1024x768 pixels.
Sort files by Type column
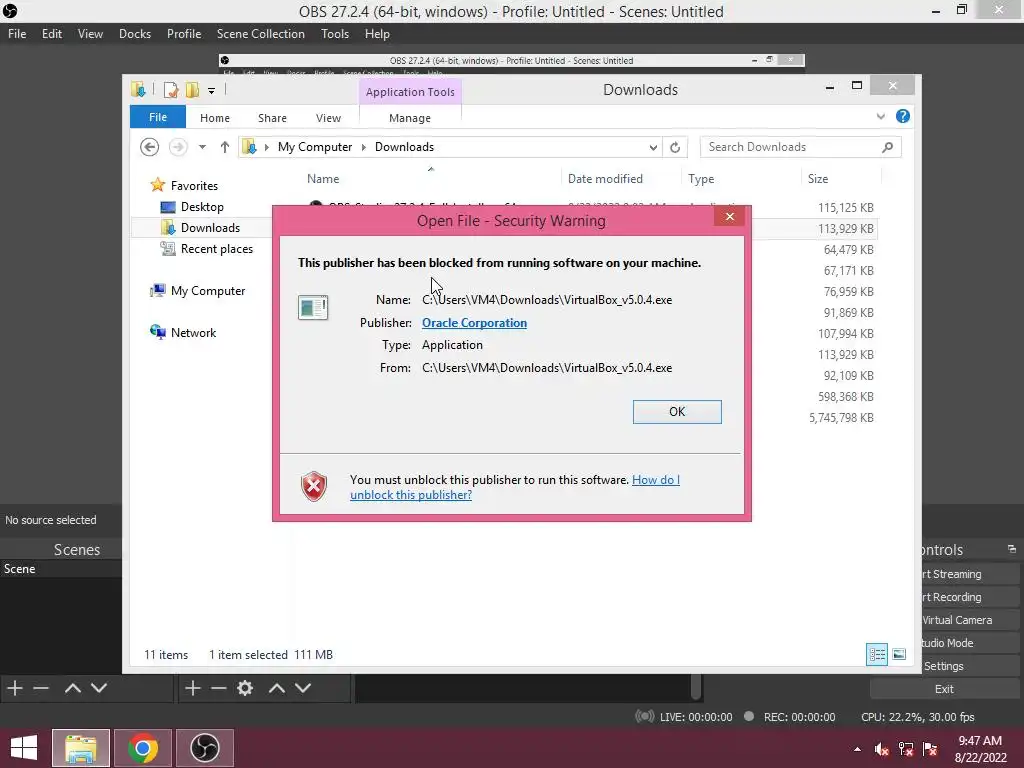point(741,178)
